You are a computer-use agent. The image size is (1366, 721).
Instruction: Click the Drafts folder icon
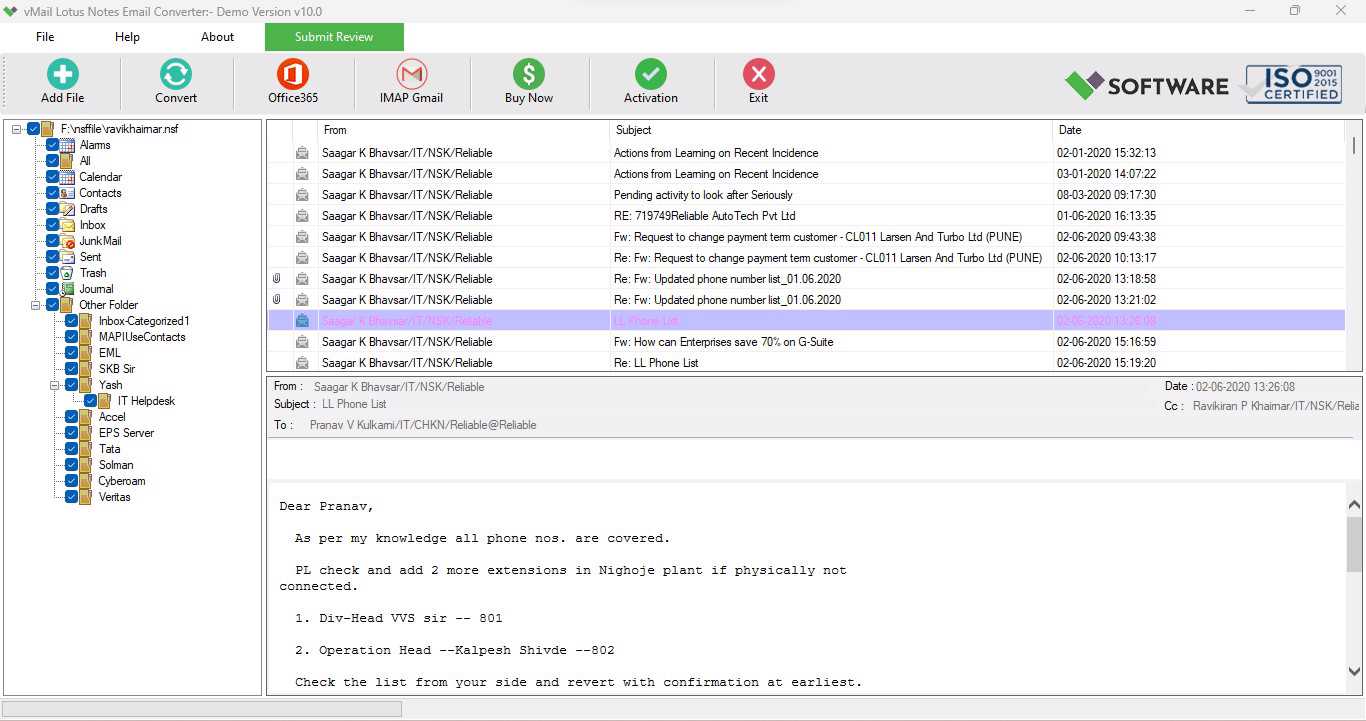coord(67,209)
